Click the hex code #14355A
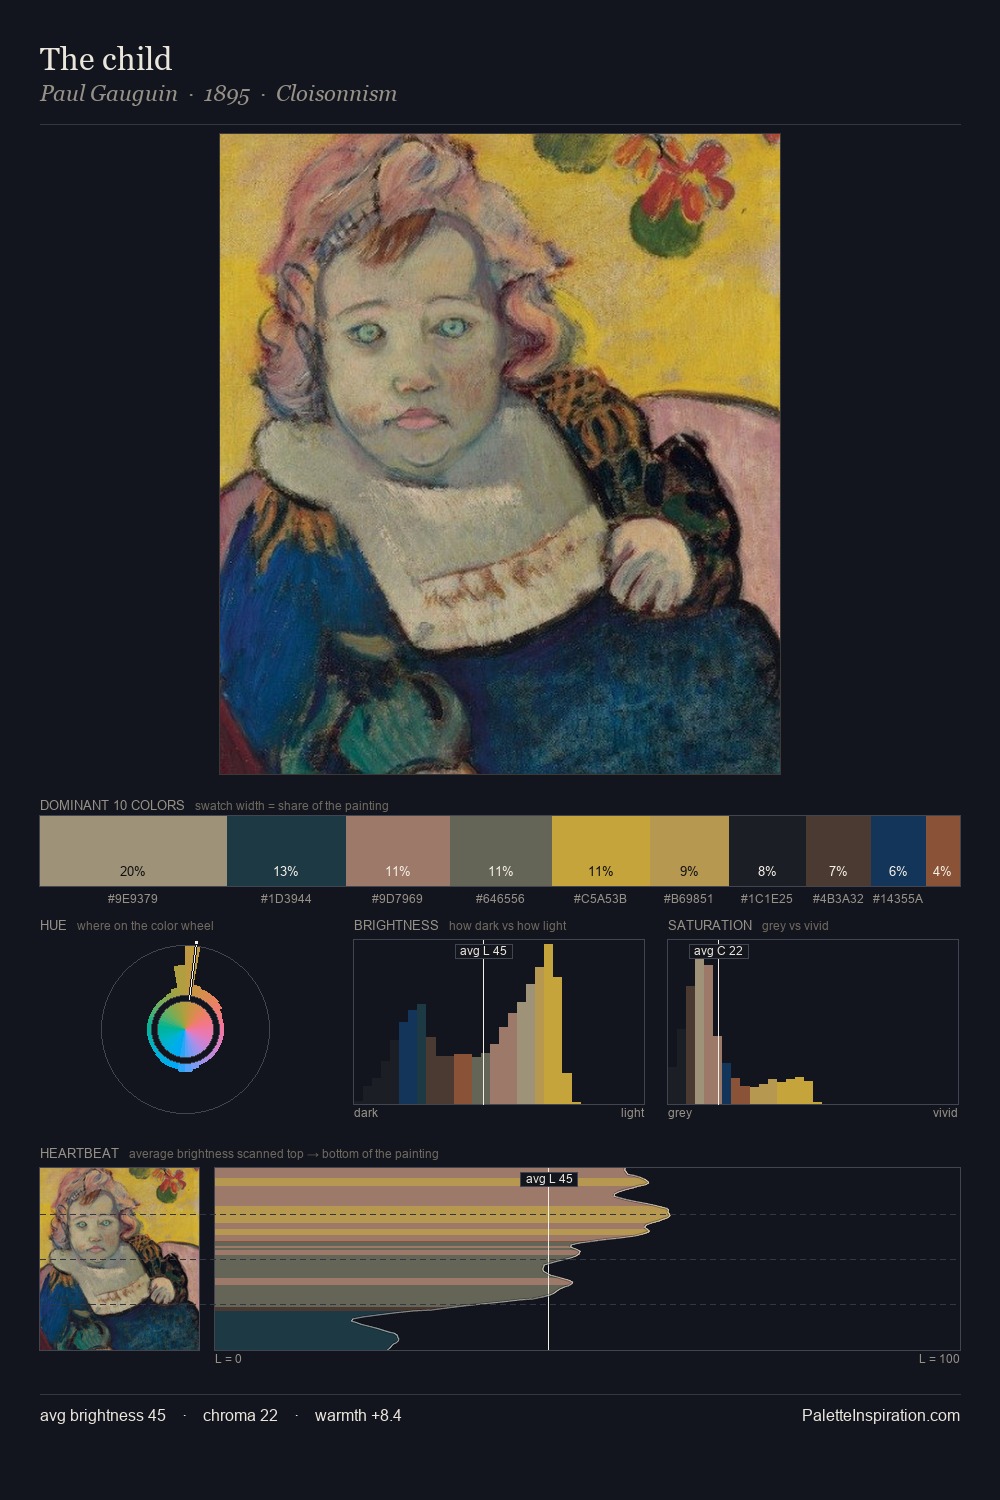The width and height of the screenshot is (1000, 1500). 898,899
